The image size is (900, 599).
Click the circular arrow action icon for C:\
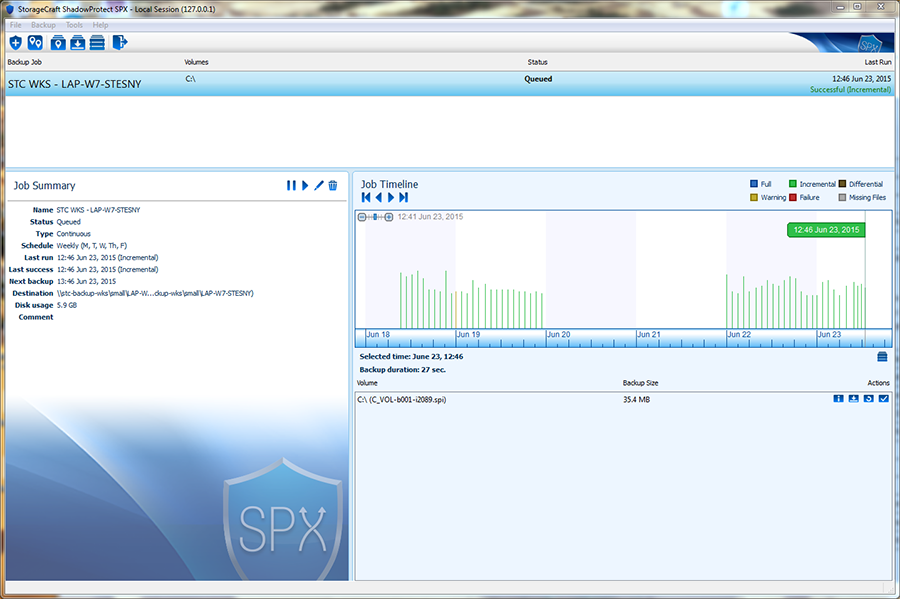[x=868, y=398]
